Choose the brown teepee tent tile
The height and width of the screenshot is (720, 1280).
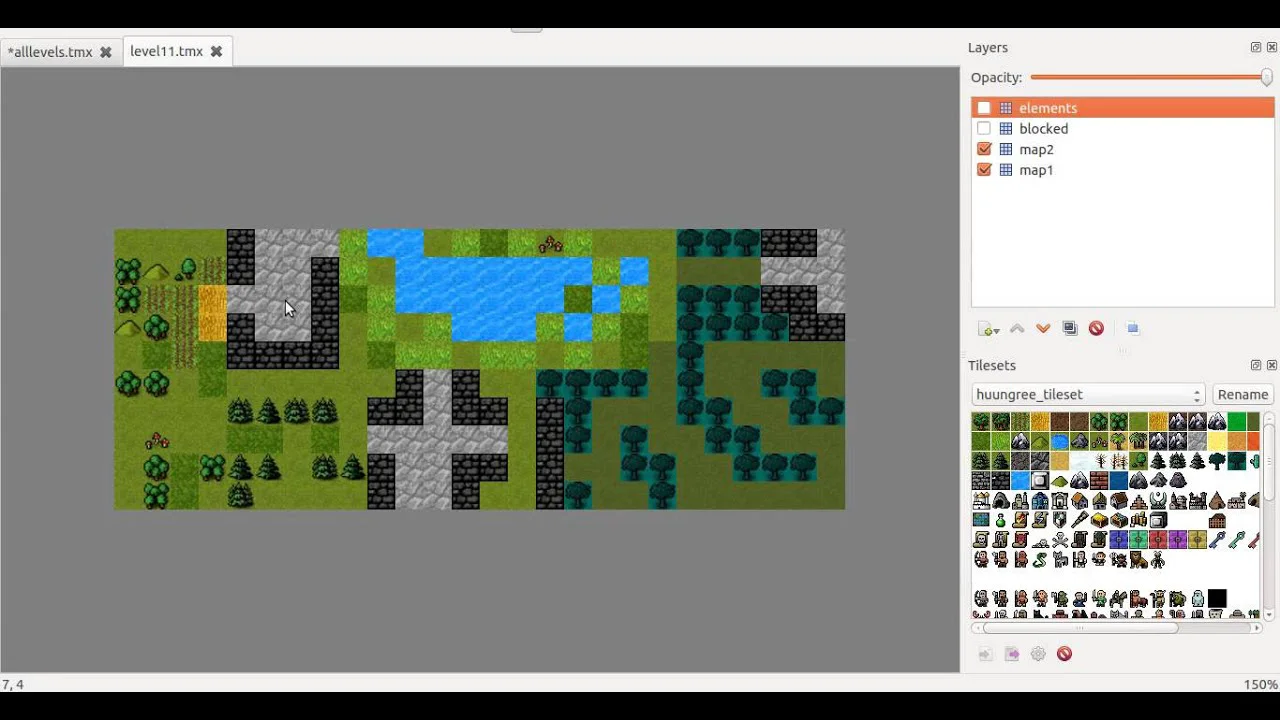pos(1217,501)
